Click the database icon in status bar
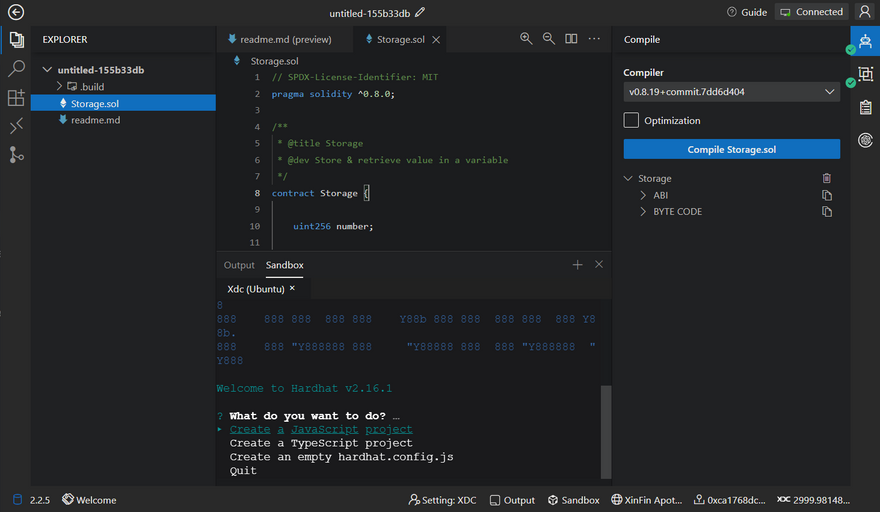The height and width of the screenshot is (512, 880). click(x=17, y=500)
